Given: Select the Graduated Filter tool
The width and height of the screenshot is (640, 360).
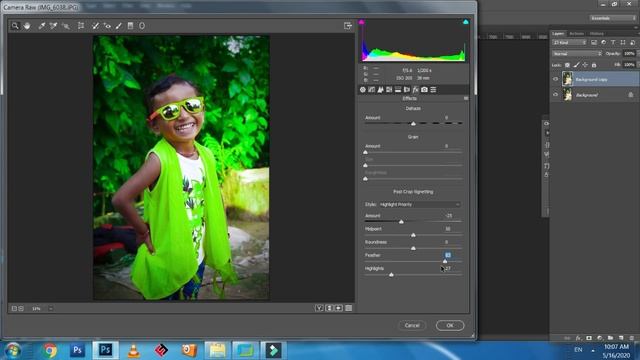Looking at the screenshot, I should pos(130,26).
